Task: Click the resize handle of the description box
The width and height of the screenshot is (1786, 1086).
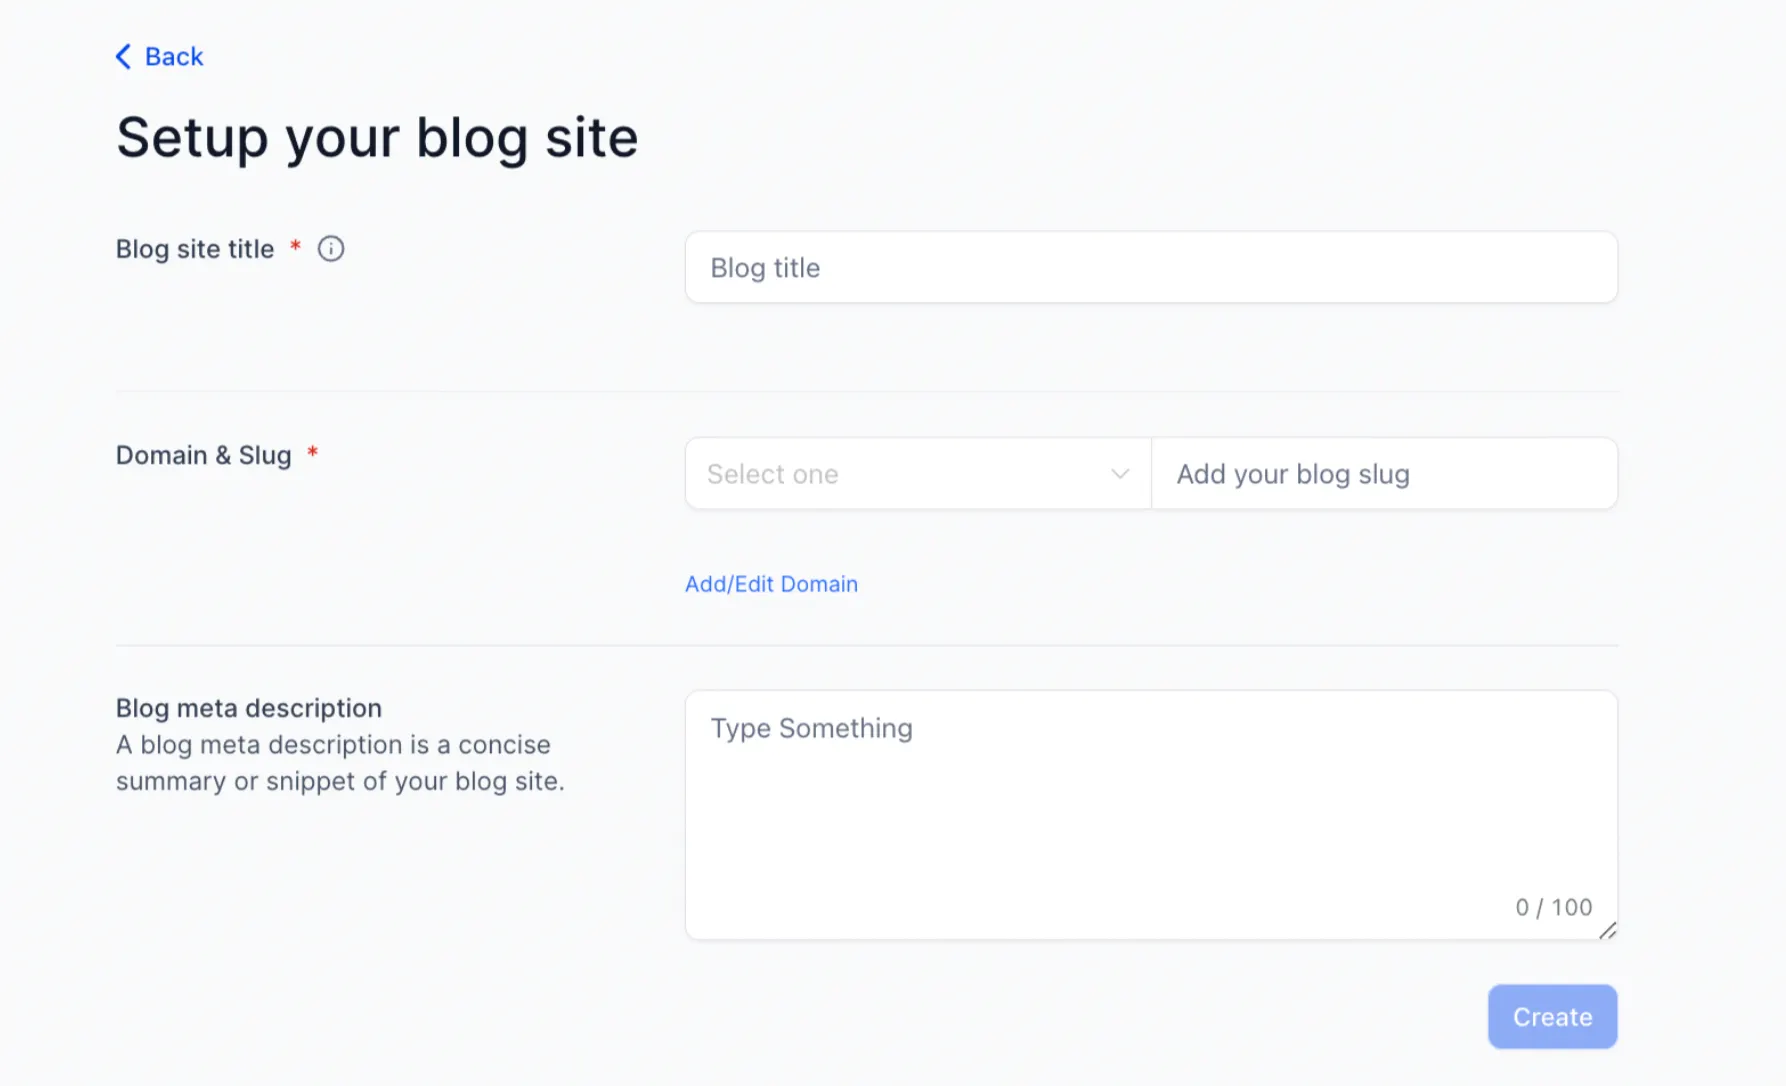Action: pos(1607,931)
